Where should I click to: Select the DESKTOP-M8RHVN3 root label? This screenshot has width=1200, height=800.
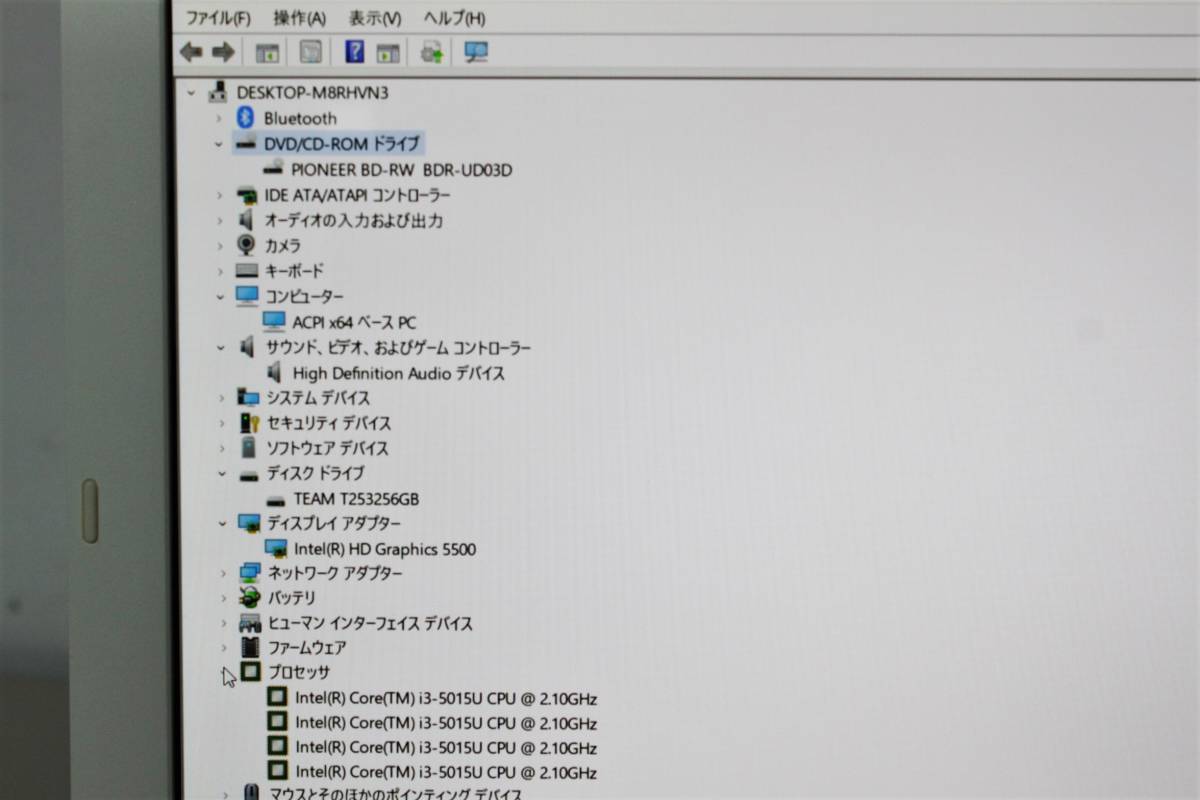[x=312, y=93]
